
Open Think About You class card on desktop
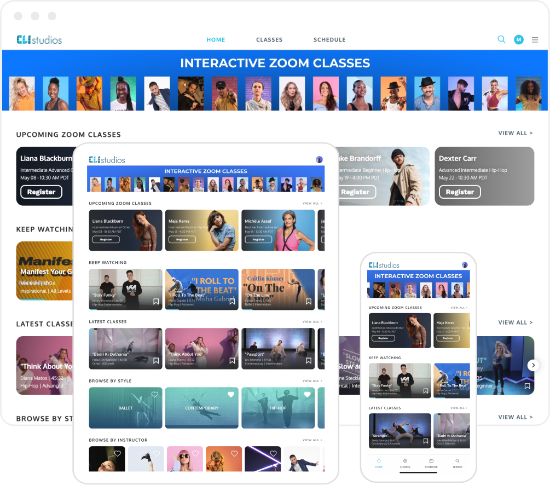pyautogui.click(x=45, y=365)
